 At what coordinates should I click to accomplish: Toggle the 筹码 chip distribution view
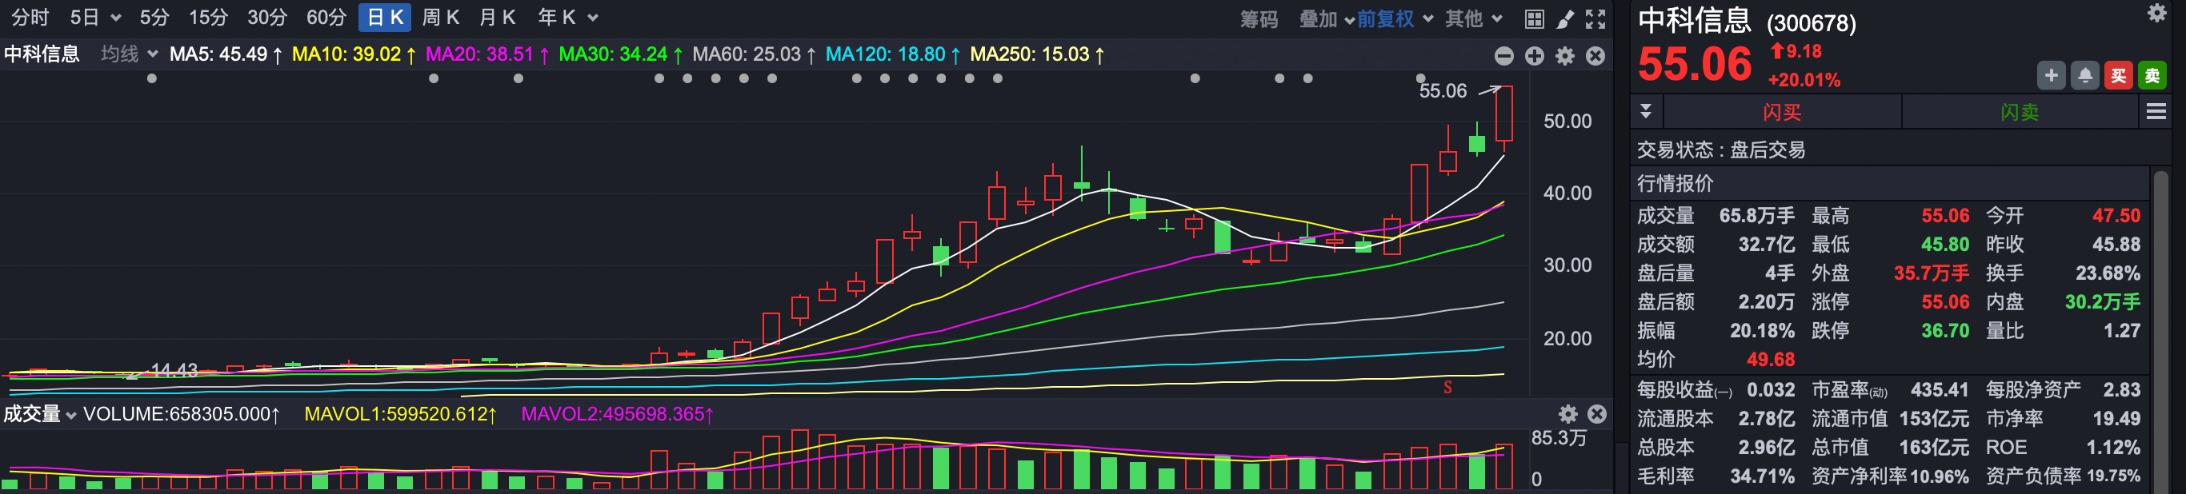pyautogui.click(x=1259, y=19)
